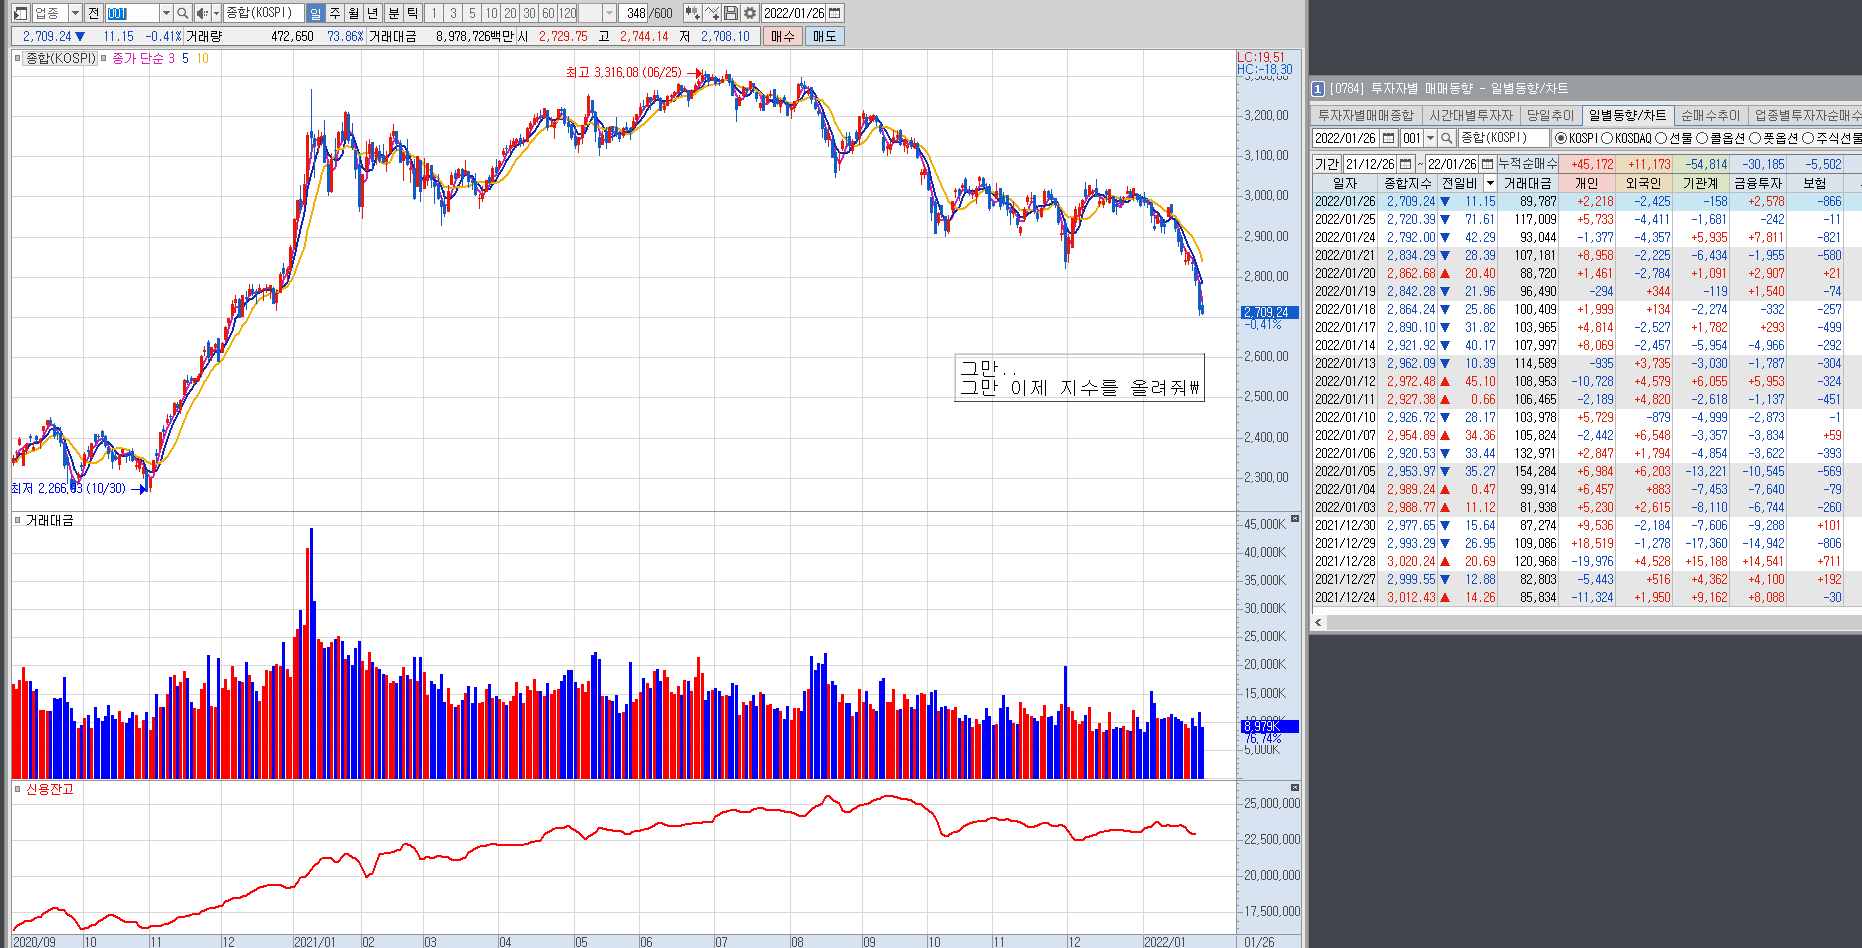1862x948 pixels.
Task: Select the 콜옵션 radio button
Action: (x=1702, y=138)
